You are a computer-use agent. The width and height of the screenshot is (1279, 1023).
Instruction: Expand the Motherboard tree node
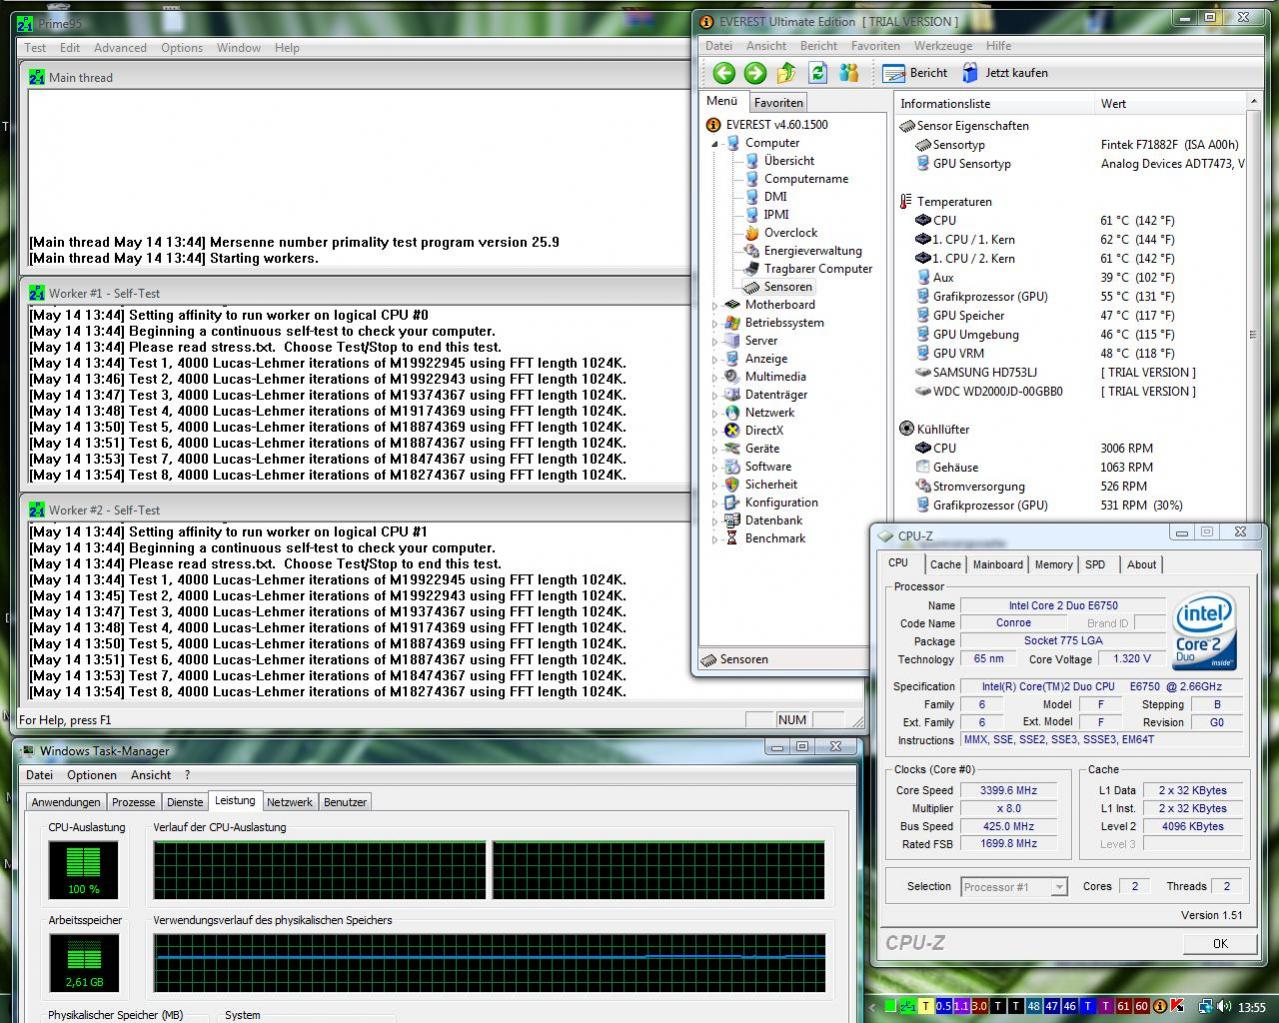click(x=715, y=306)
